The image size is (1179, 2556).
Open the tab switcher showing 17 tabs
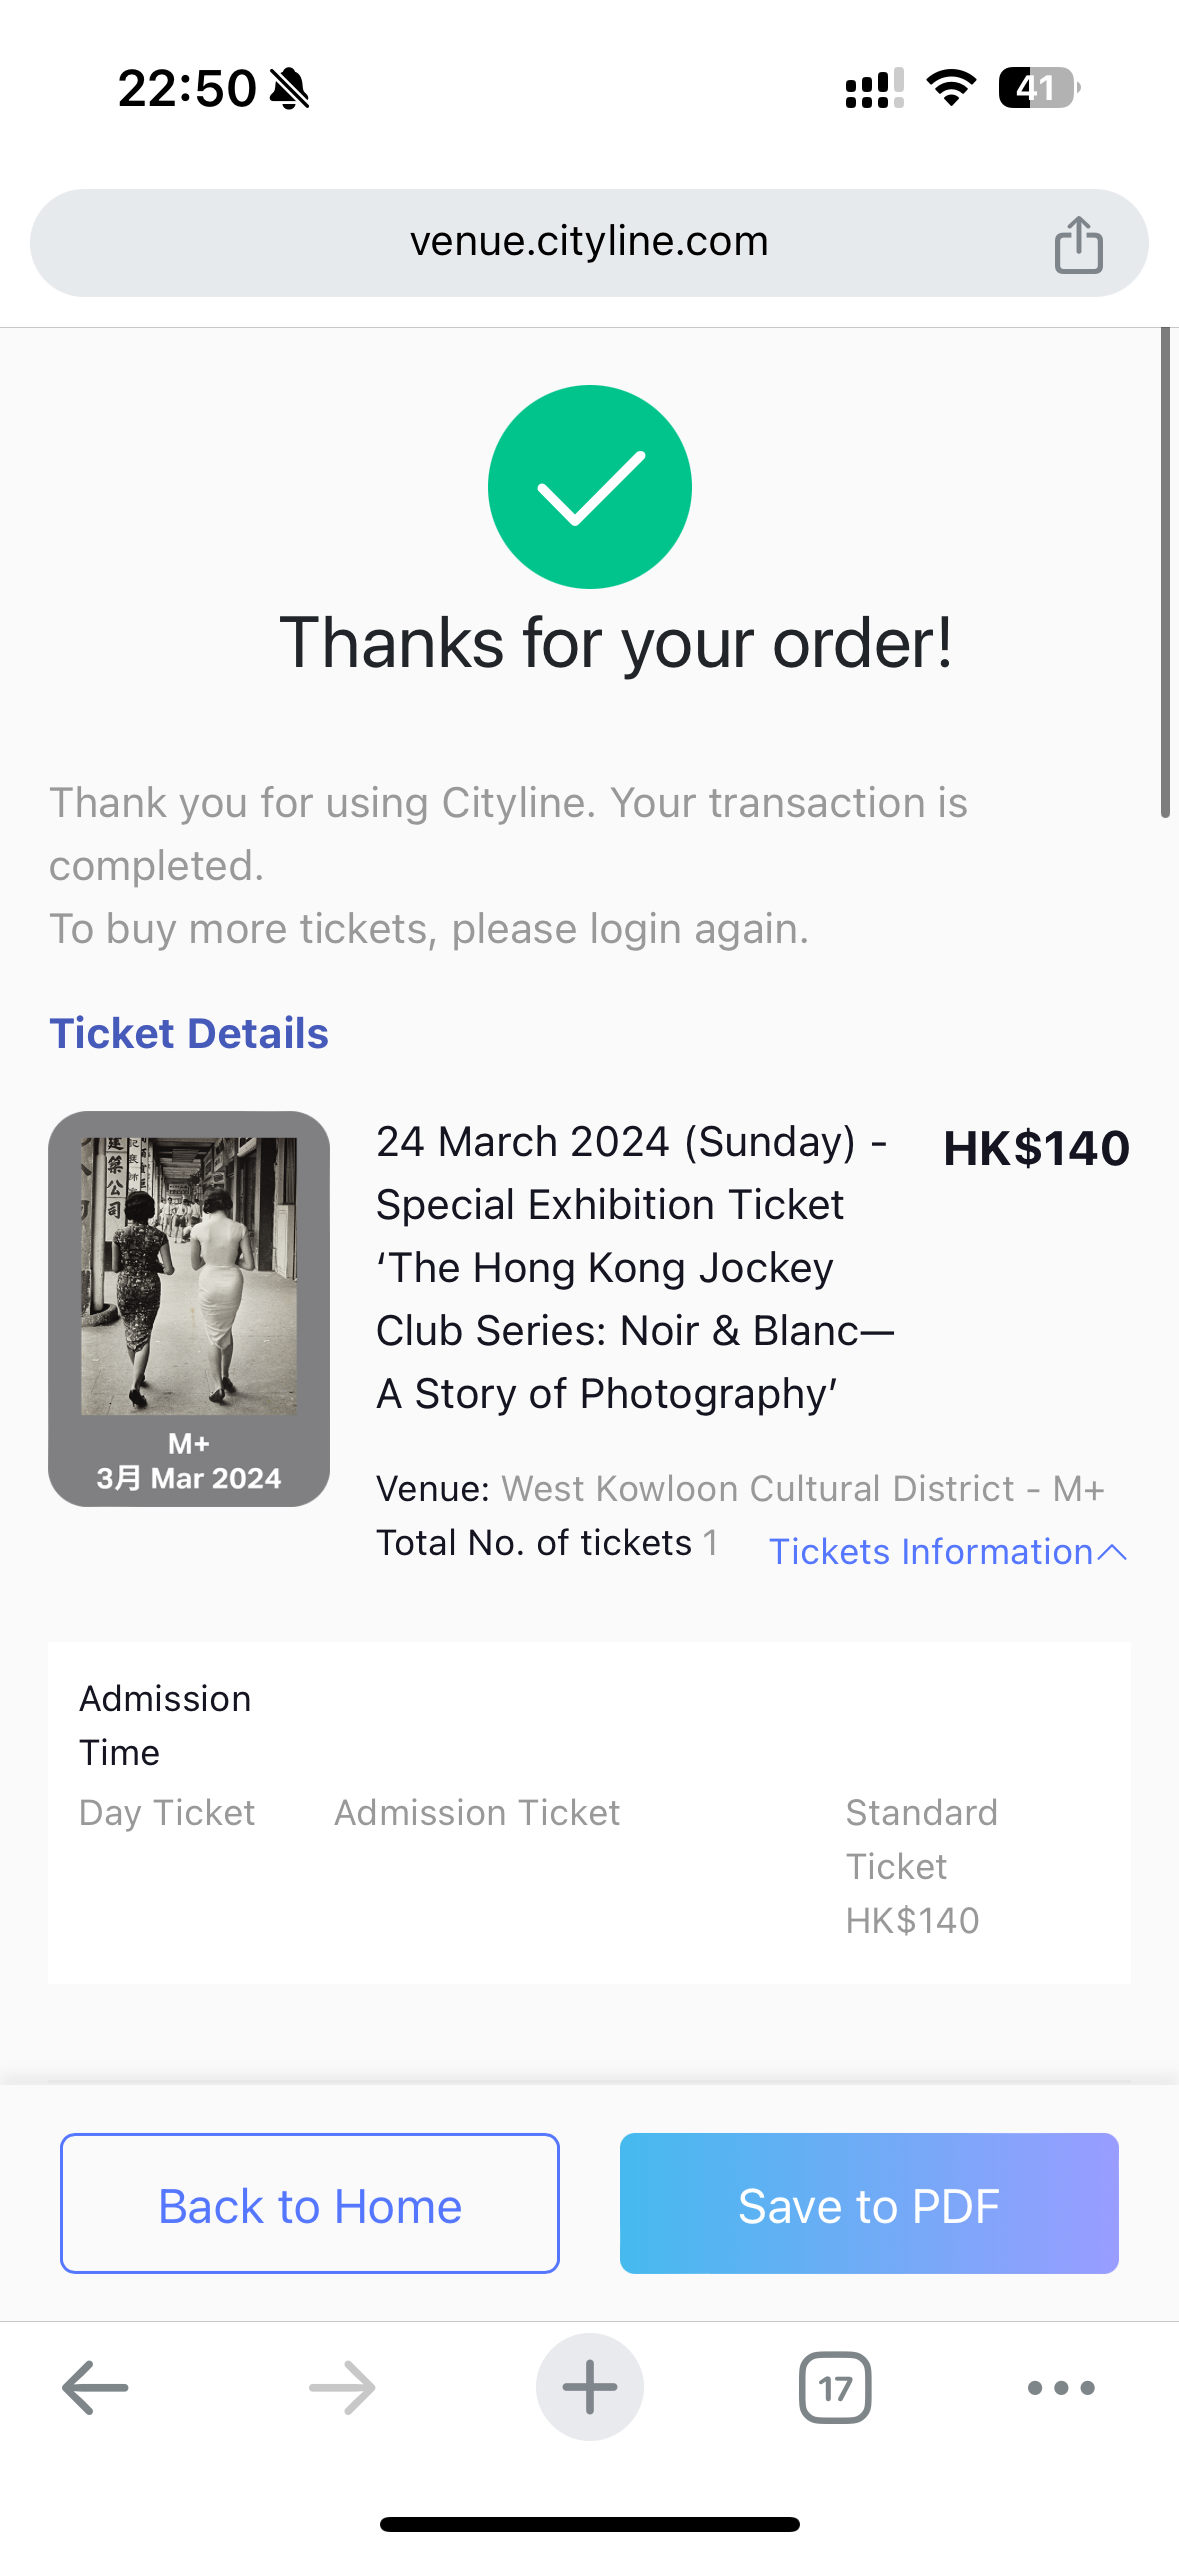pyautogui.click(x=835, y=2387)
